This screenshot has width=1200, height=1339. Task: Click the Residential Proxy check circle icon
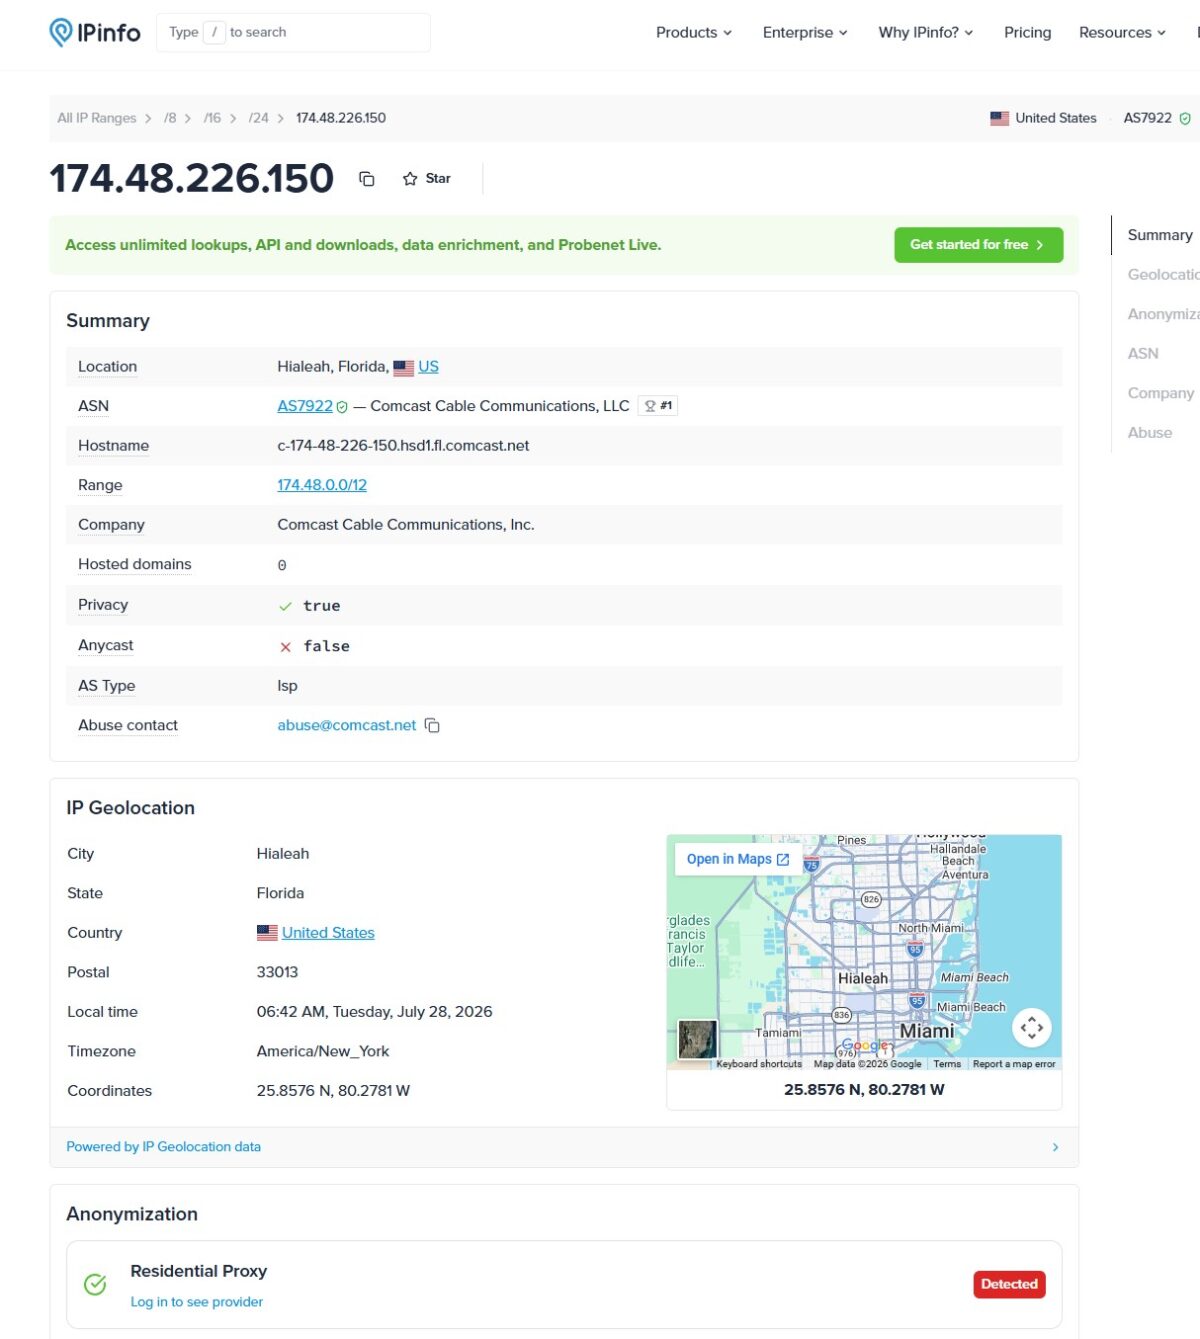(x=95, y=1284)
